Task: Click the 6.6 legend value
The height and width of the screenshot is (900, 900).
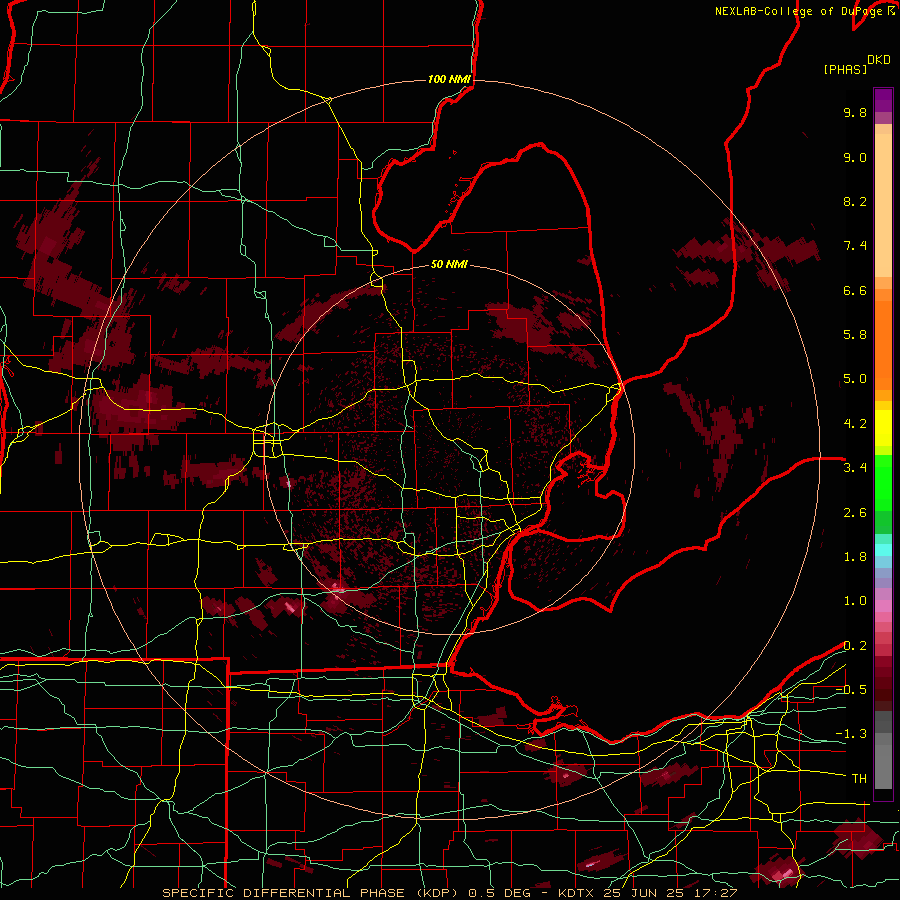Action: click(855, 290)
